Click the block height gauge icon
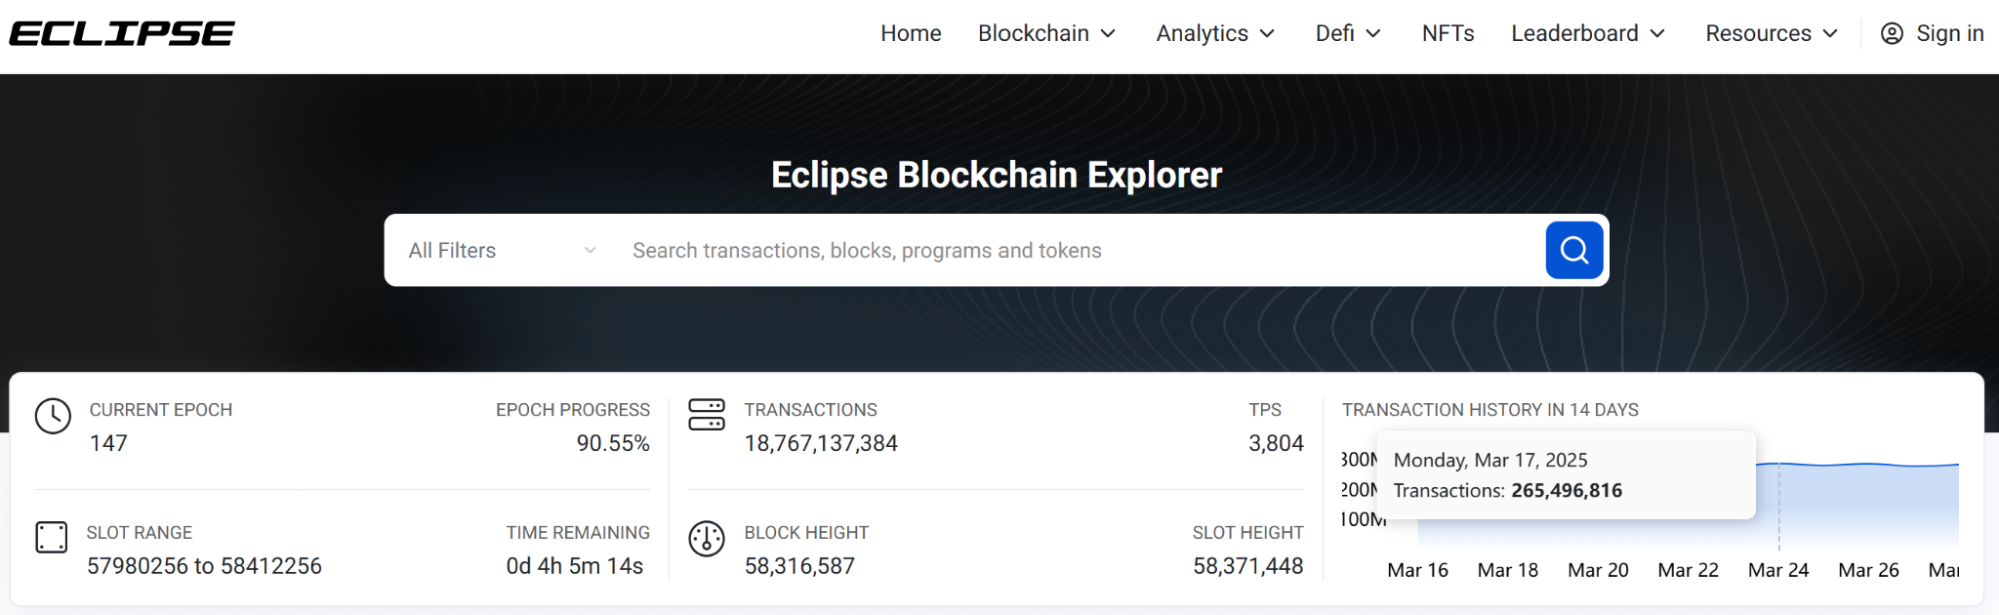The image size is (1999, 615). (x=706, y=539)
